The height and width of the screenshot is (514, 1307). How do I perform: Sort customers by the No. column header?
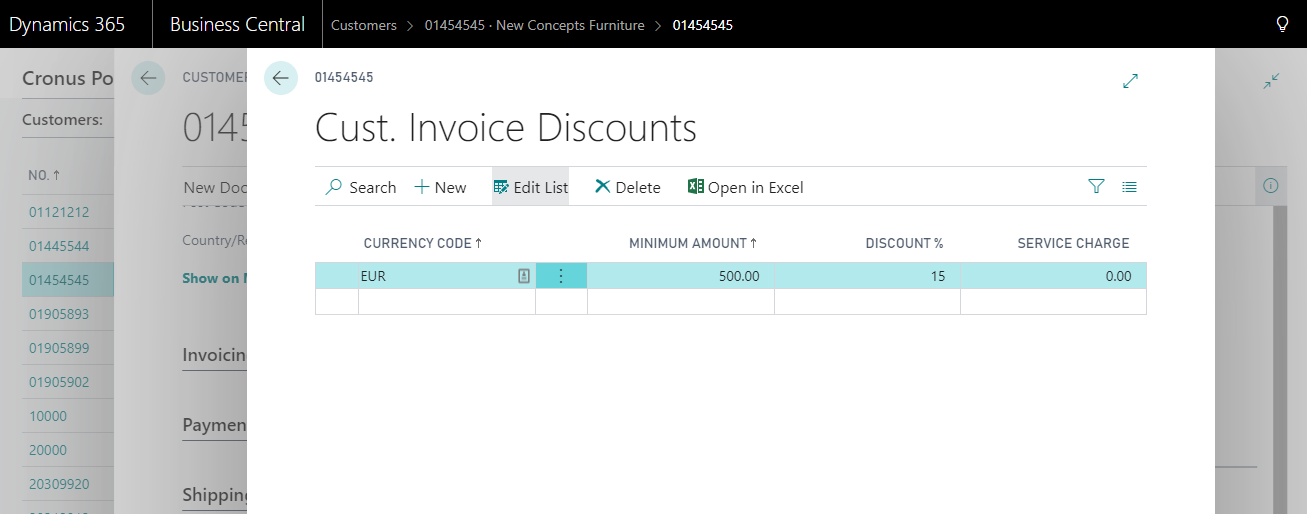pyautogui.click(x=45, y=175)
